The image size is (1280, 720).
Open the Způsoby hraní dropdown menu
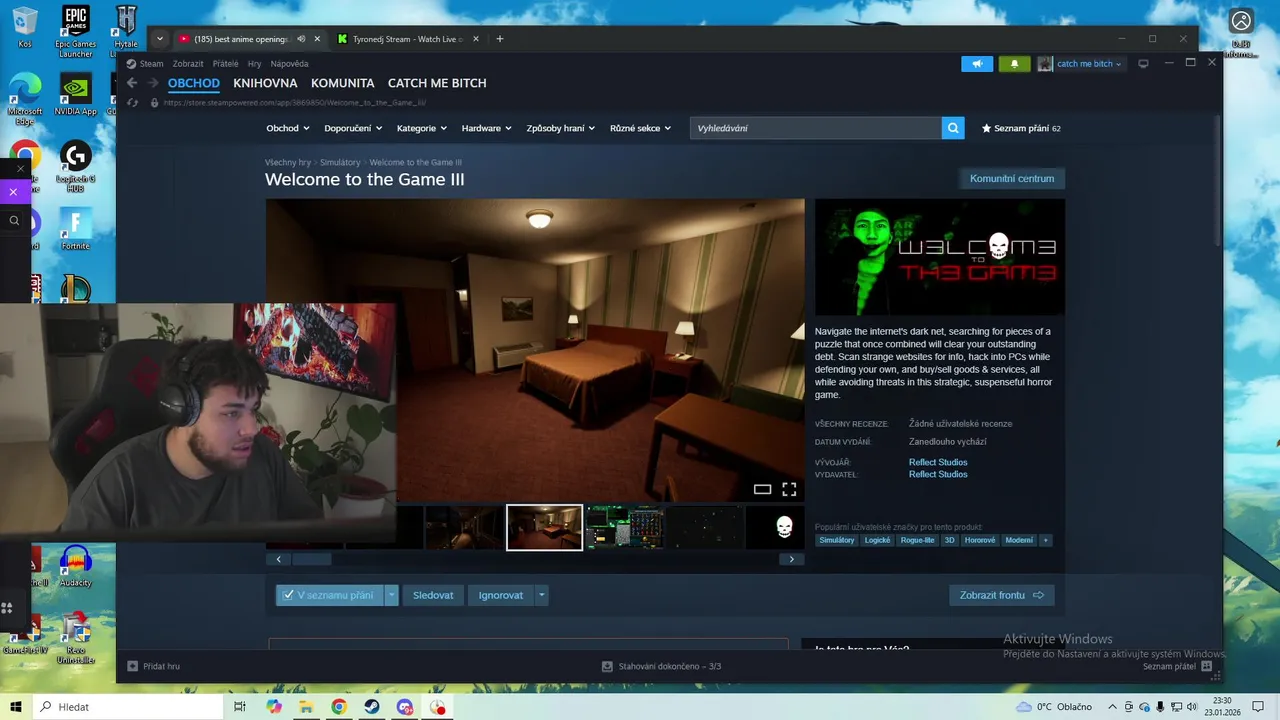(x=560, y=128)
